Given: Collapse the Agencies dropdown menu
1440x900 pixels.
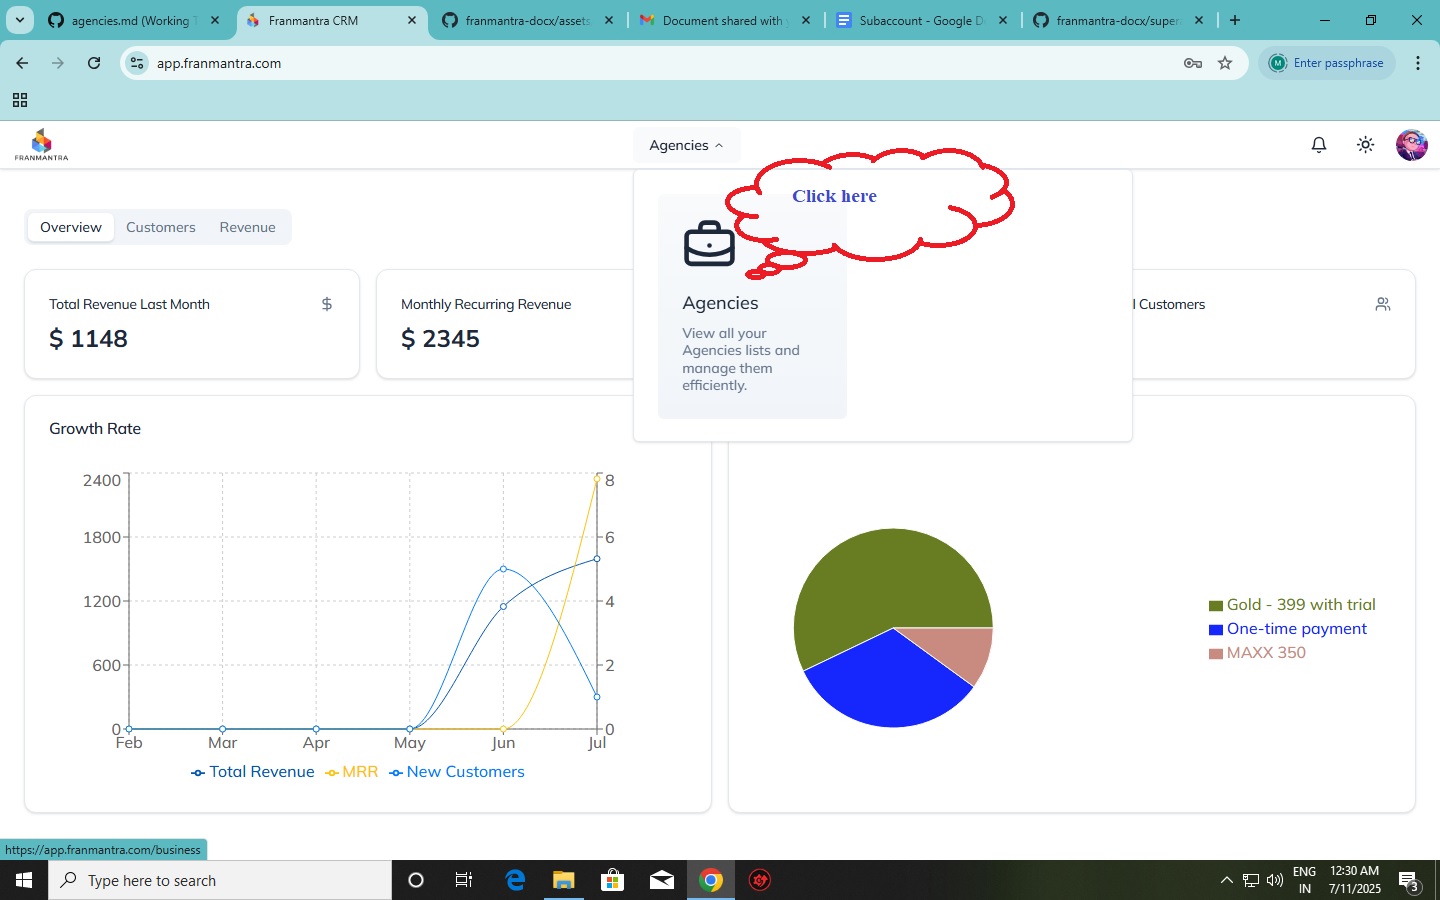Looking at the screenshot, I should point(686,145).
